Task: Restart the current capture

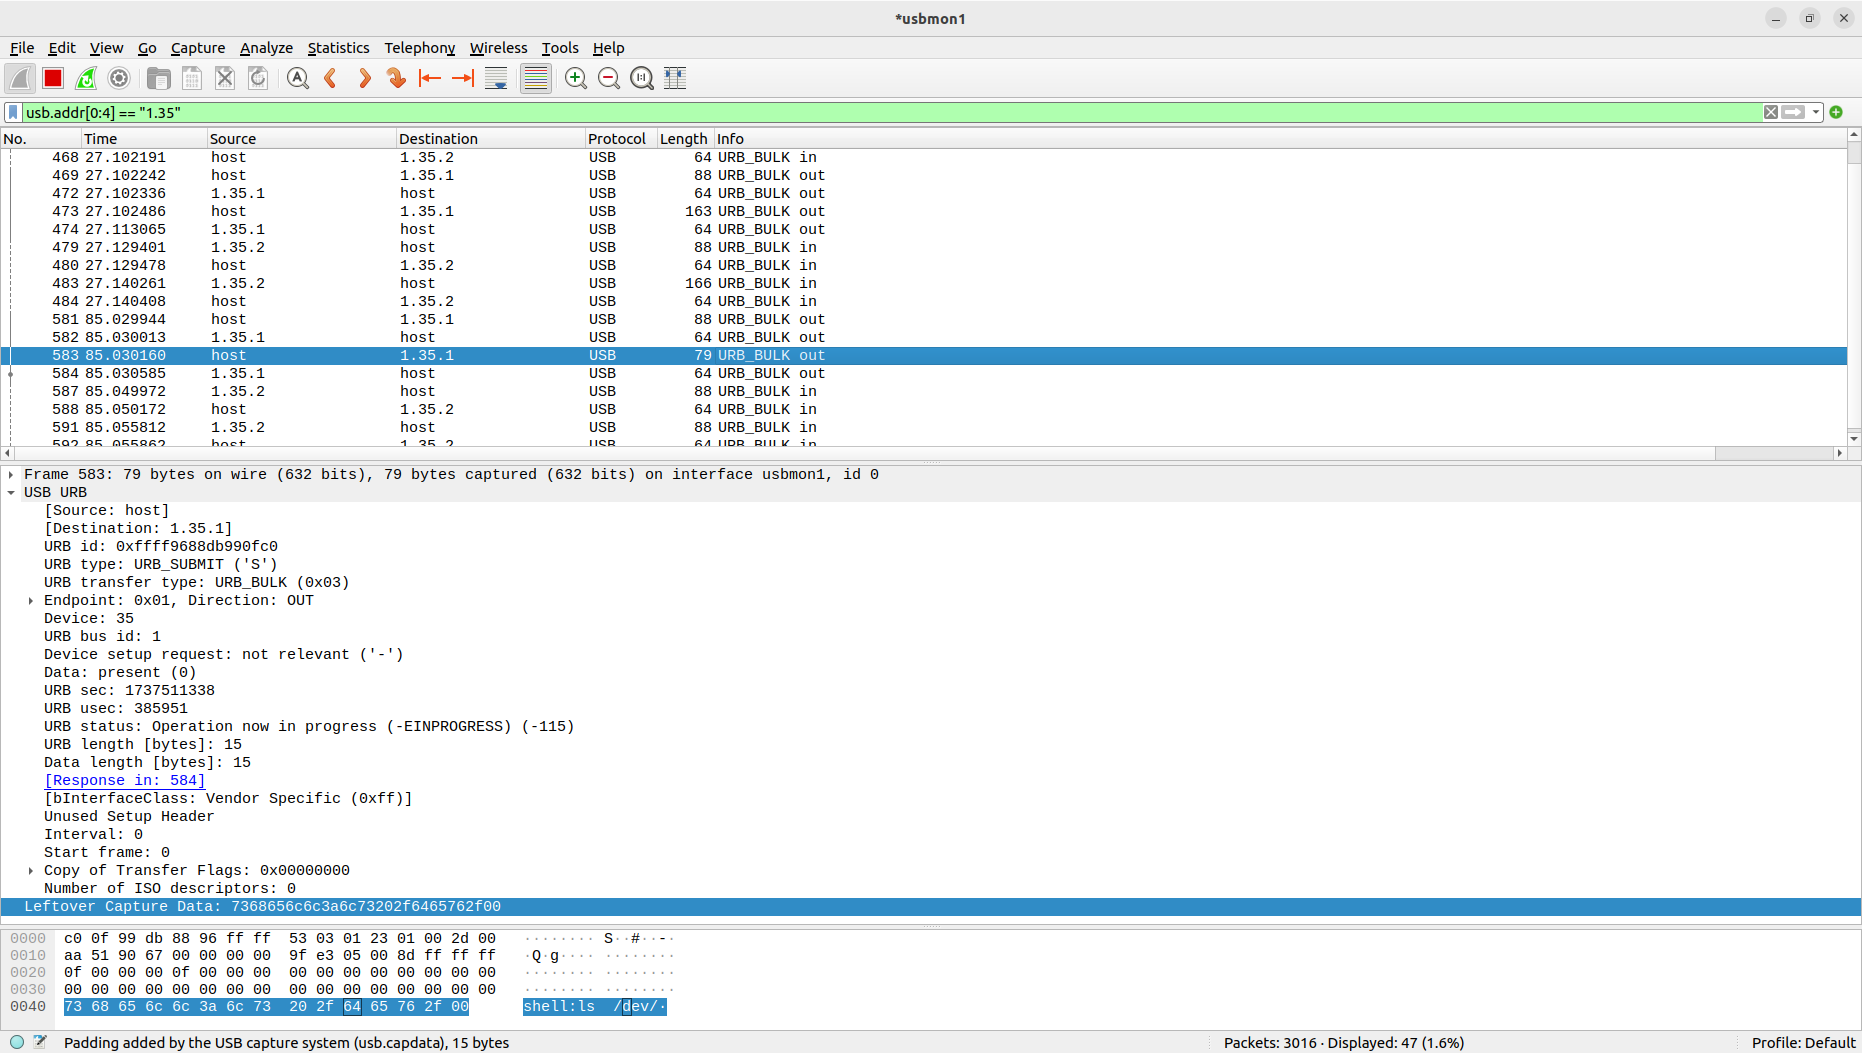Action: 86,78
